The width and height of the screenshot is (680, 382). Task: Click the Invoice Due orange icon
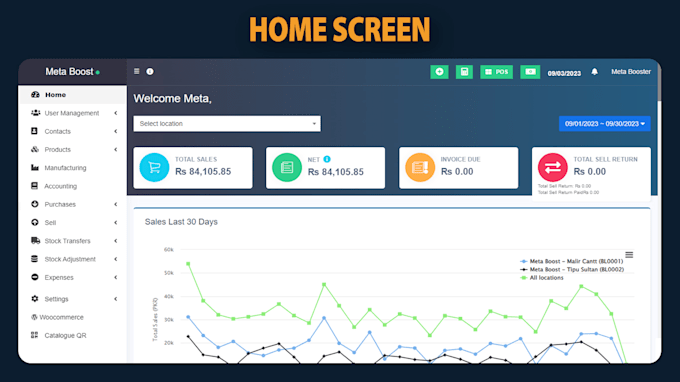[420, 167]
